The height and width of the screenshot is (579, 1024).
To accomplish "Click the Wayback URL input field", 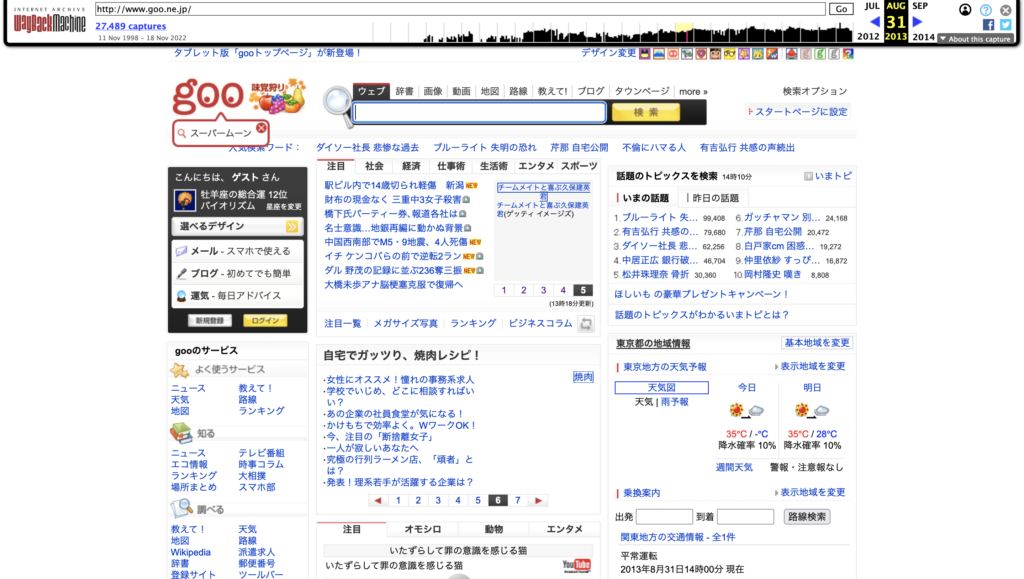I will 460,9.
